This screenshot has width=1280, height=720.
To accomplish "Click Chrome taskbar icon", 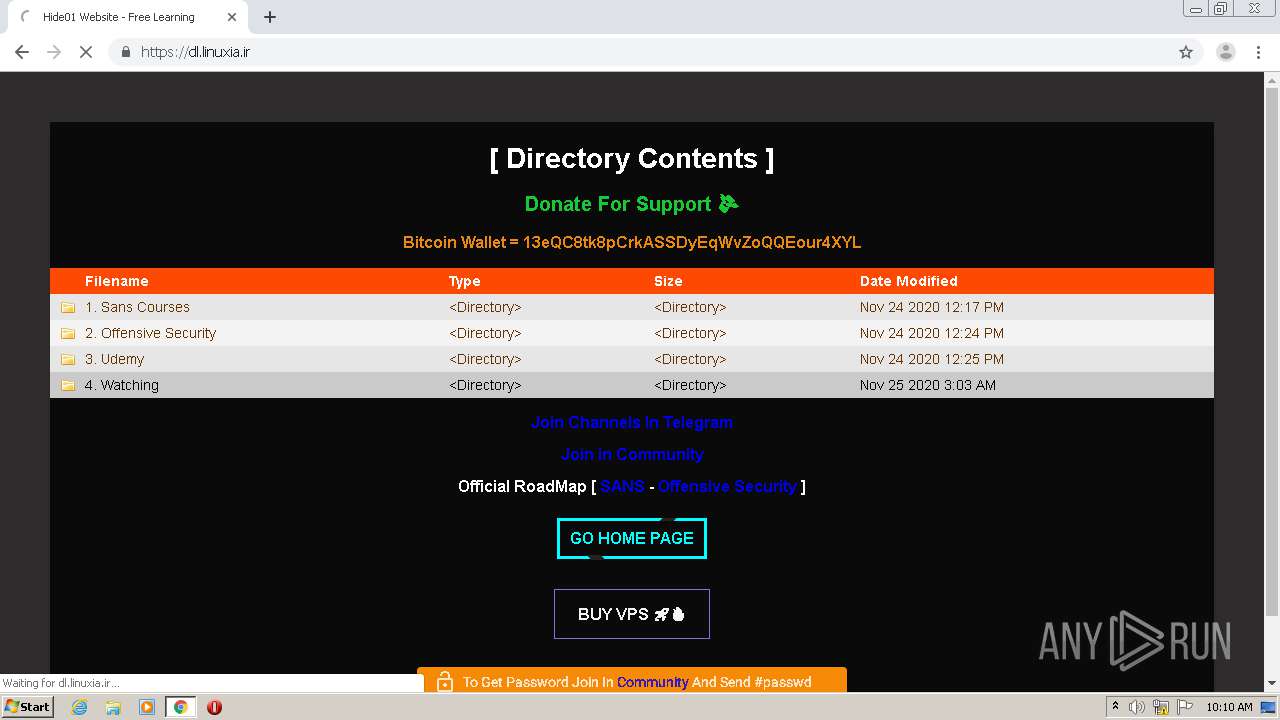I will (x=180, y=707).
